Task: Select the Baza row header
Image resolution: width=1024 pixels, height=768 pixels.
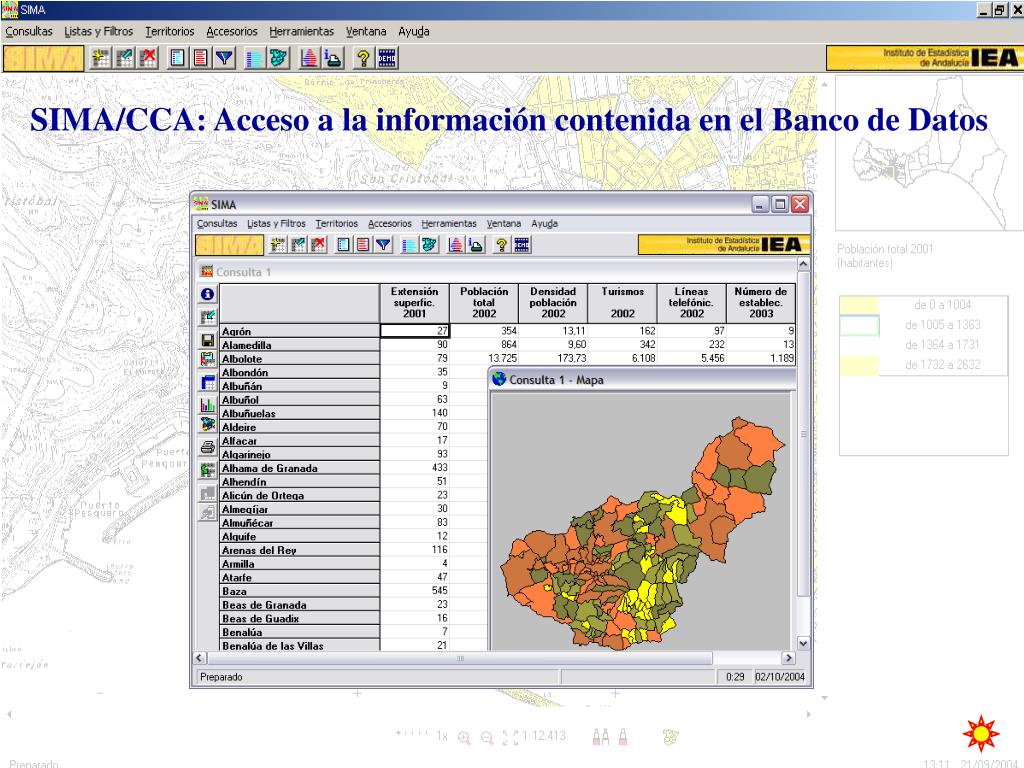Action: point(300,591)
